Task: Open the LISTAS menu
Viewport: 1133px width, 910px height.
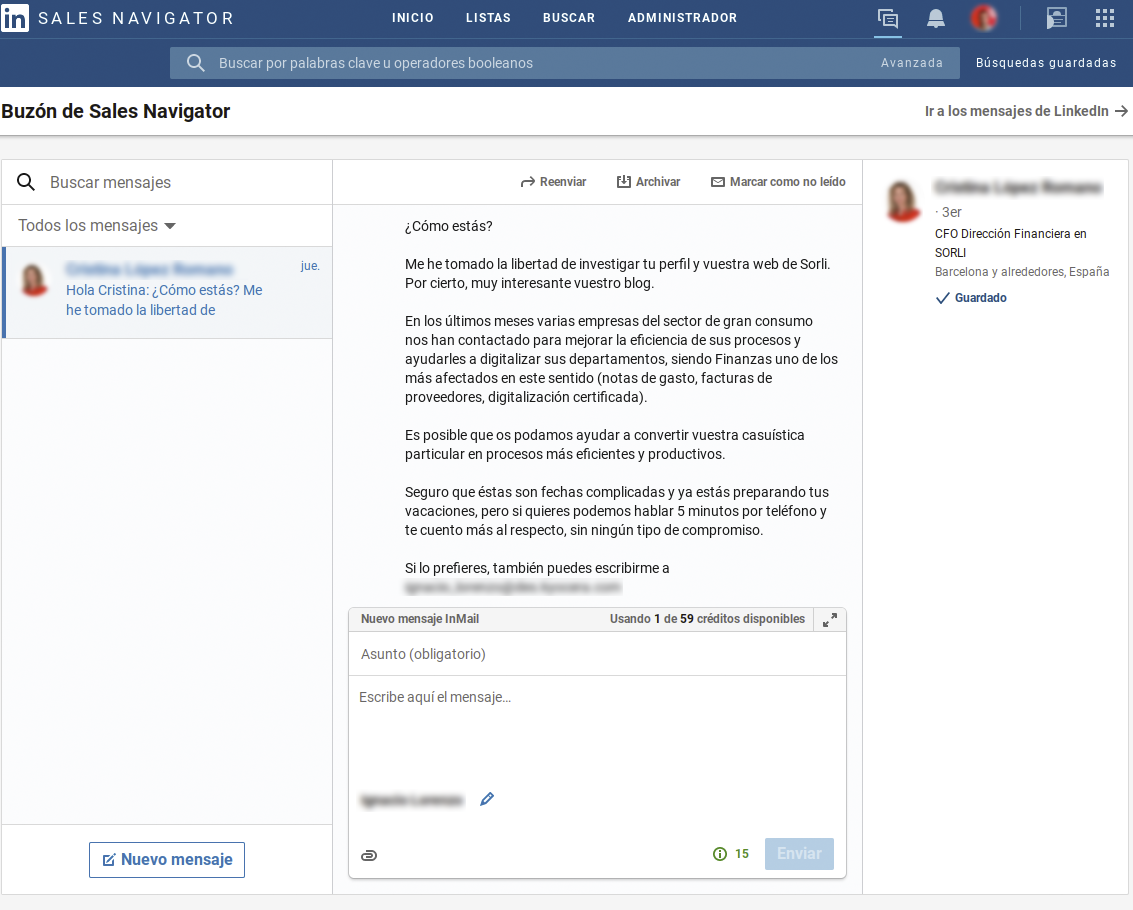Action: click(x=488, y=18)
